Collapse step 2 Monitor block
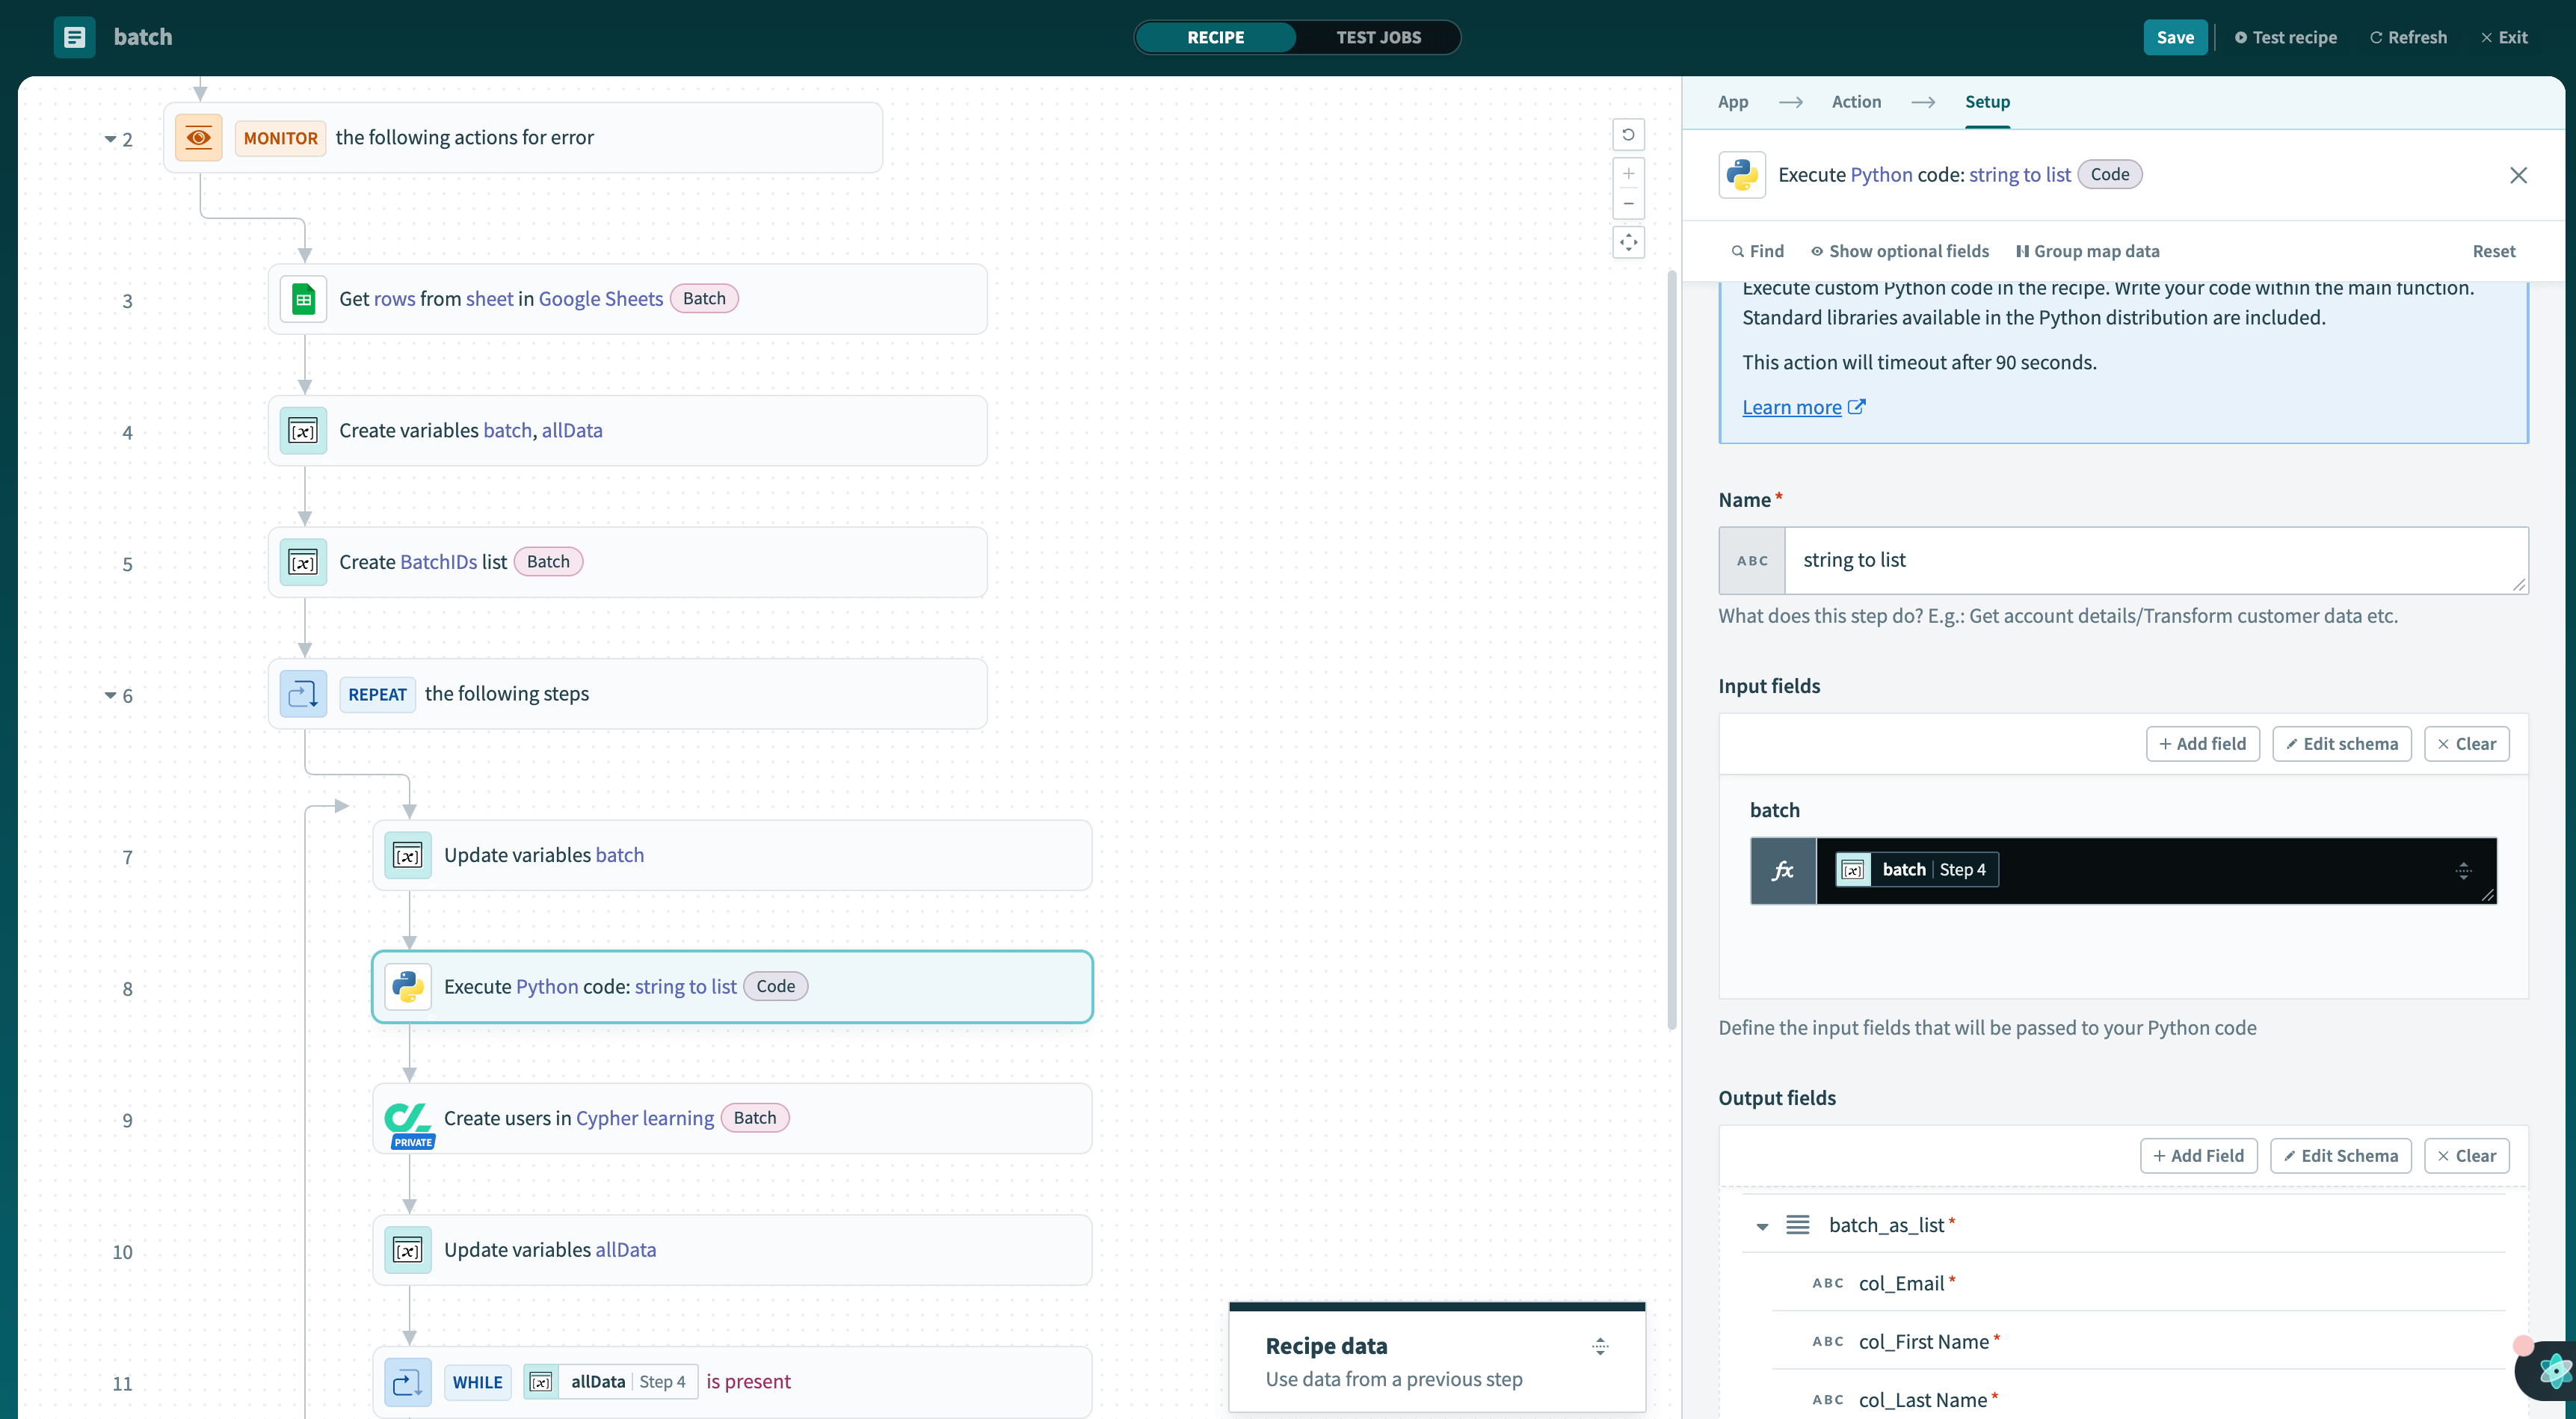This screenshot has height=1419, width=2576. click(x=110, y=140)
